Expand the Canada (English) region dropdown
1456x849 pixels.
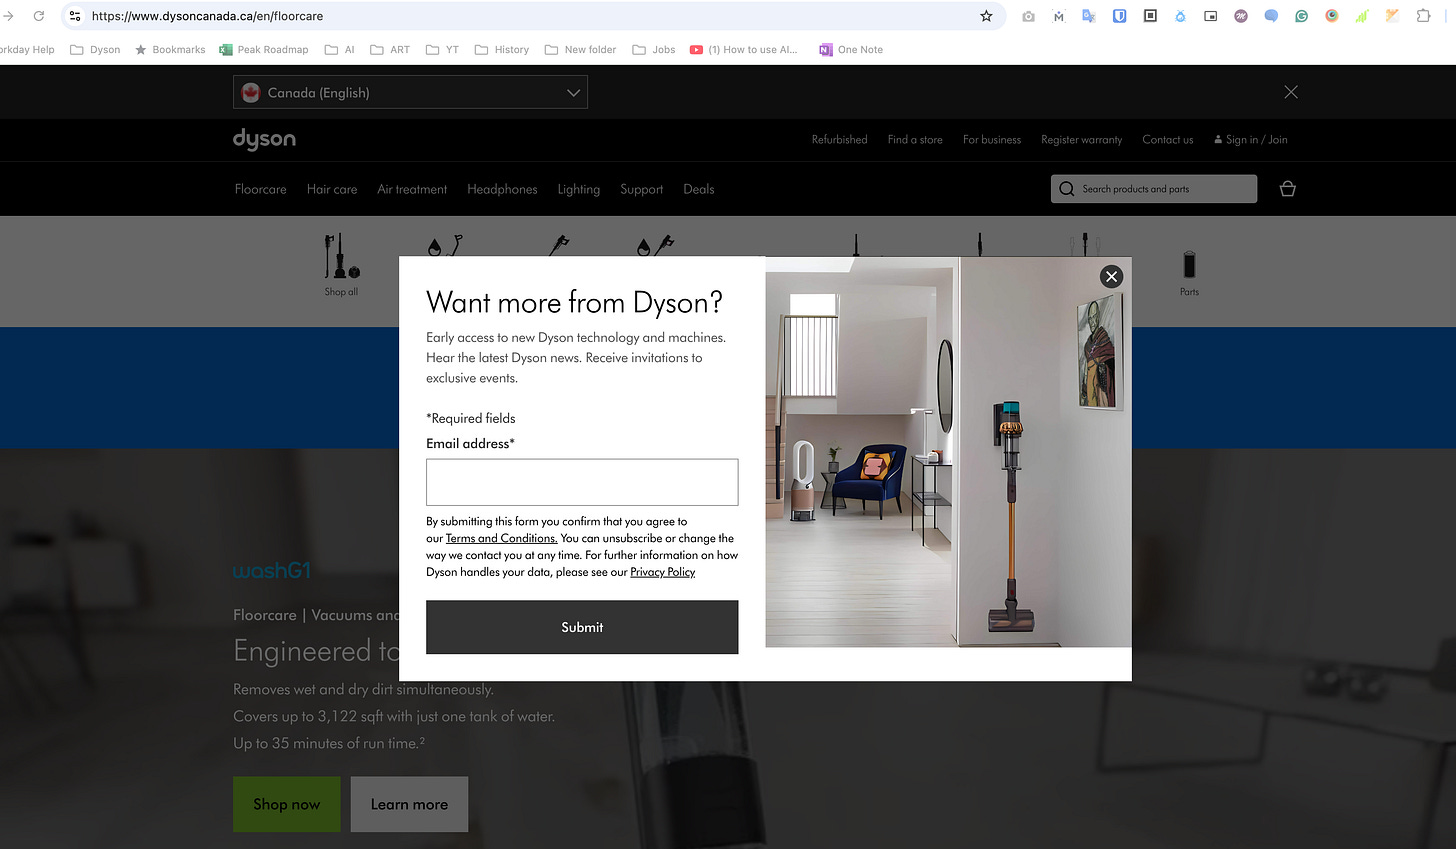[x=410, y=92]
